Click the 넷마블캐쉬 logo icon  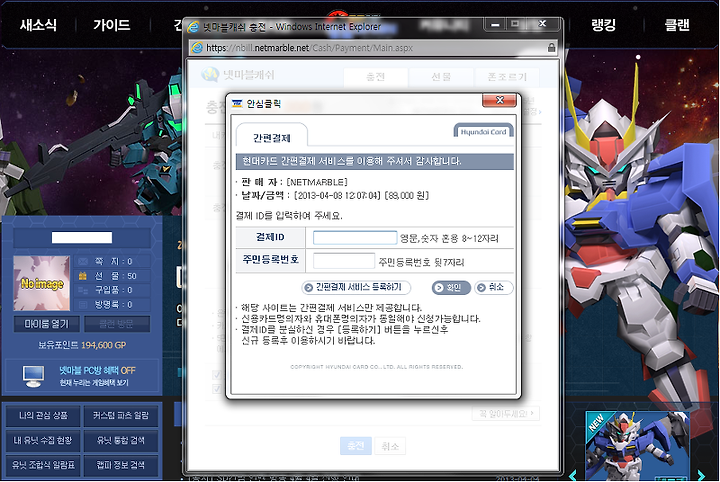tap(210, 74)
